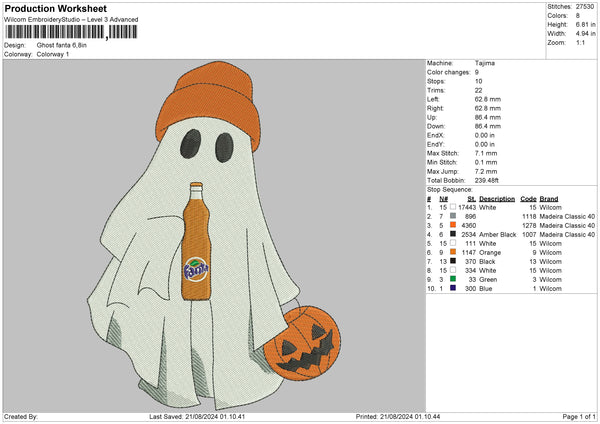Click the Colors value 8
600x424 pixels.
click(x=578, y=16)
